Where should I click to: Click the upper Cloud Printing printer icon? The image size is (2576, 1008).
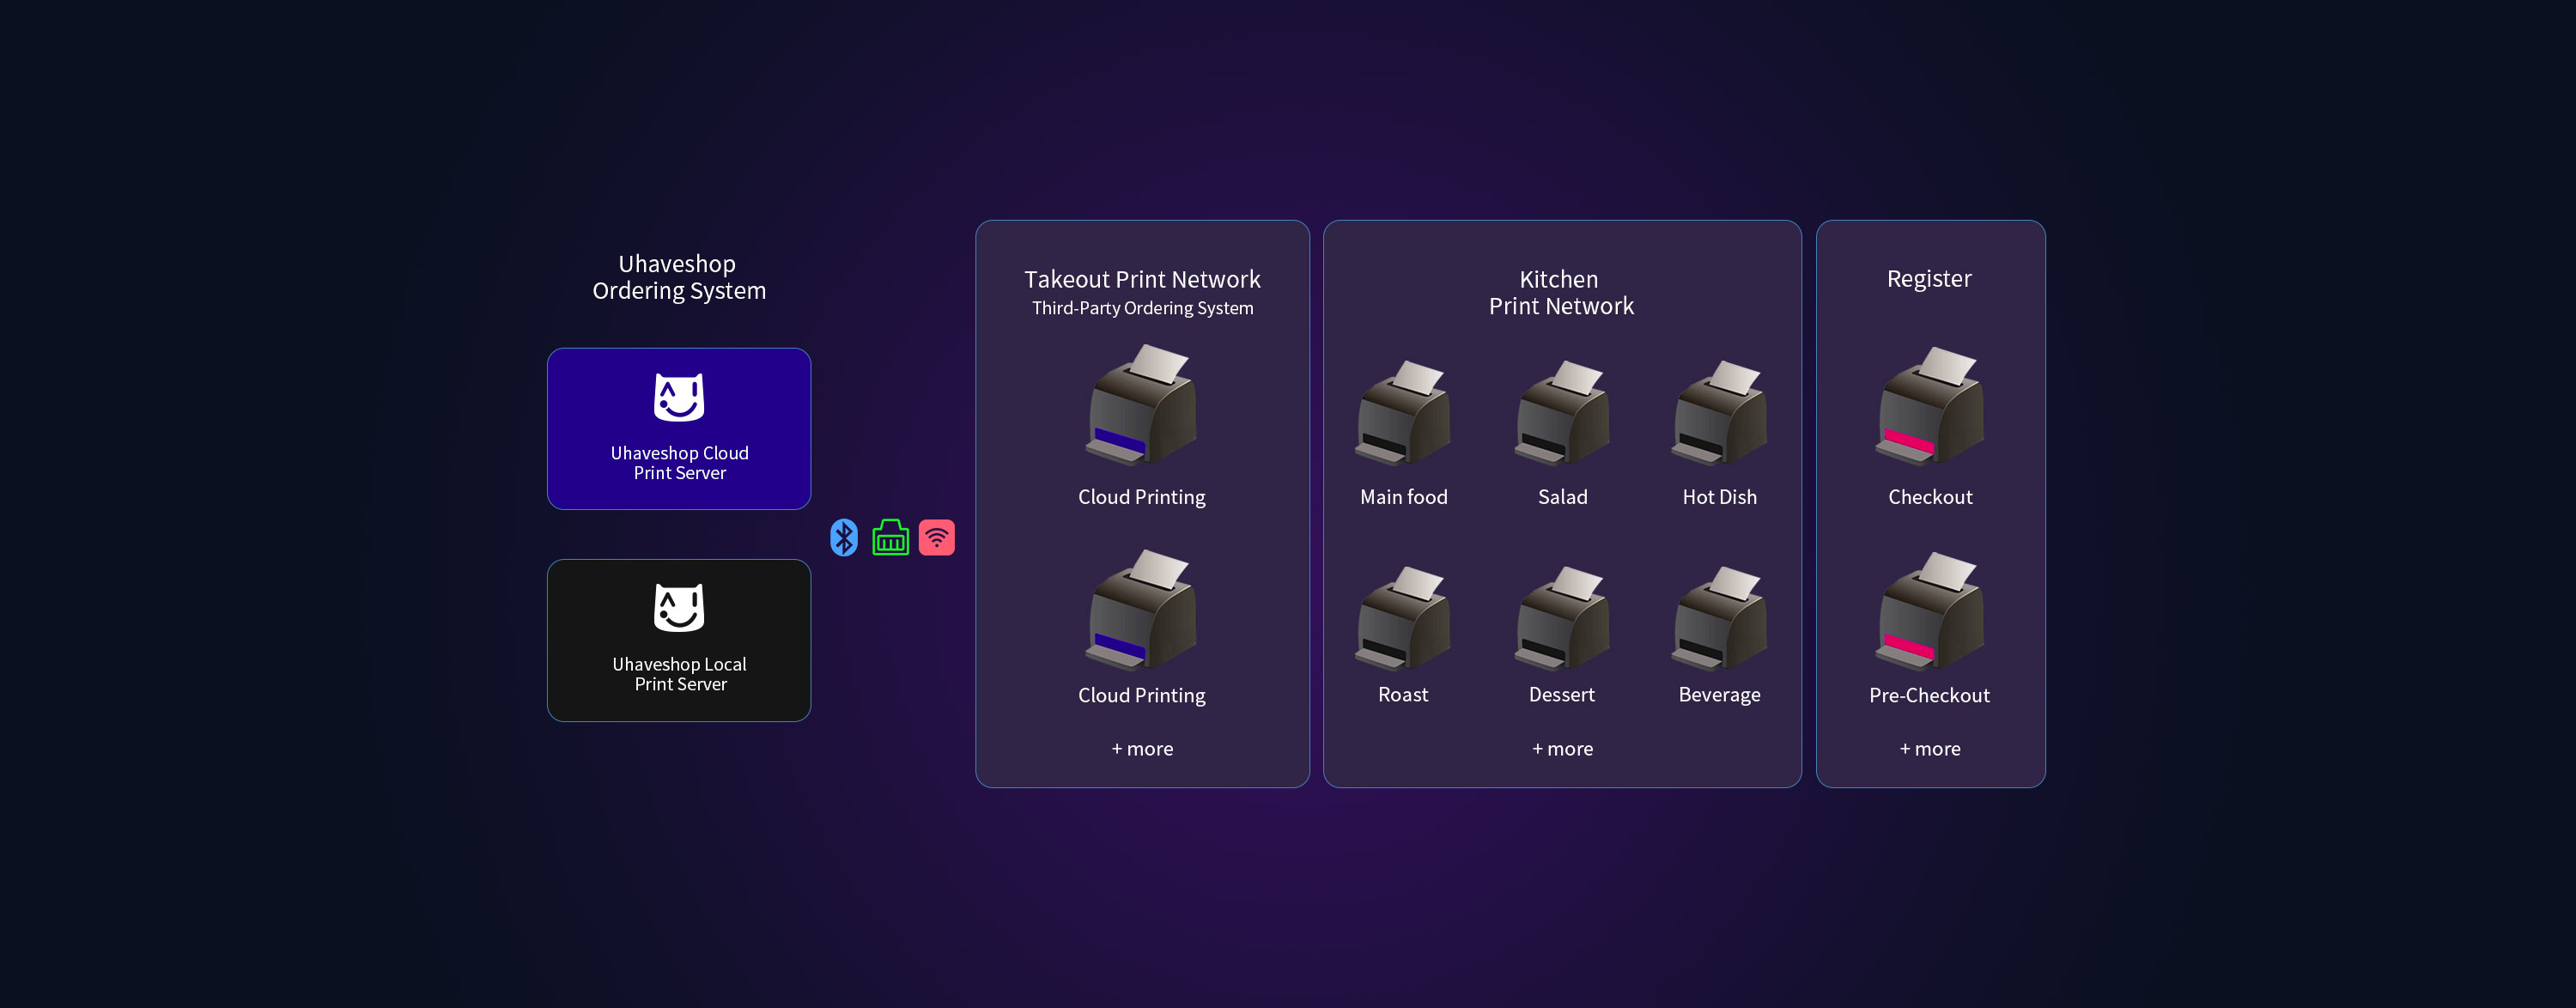pos(1142,405)
